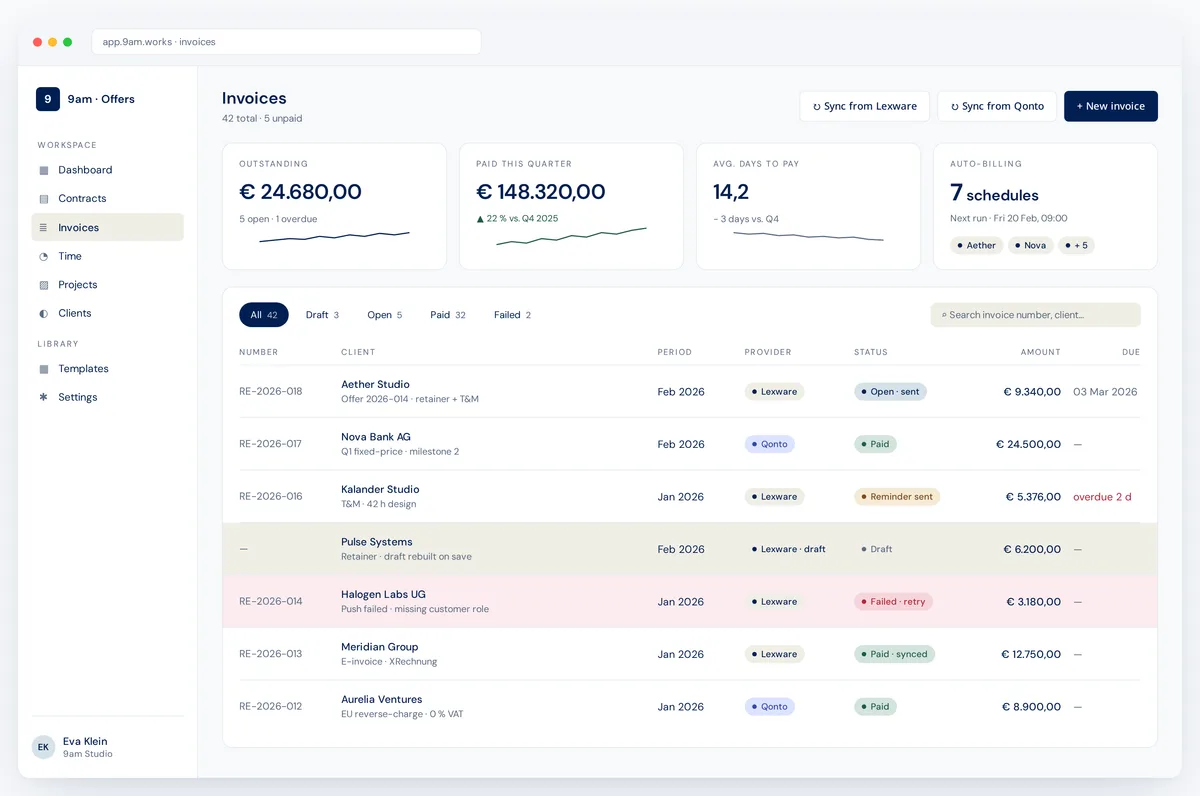The height and width of the screenshot is (796, 1200).
Task: Click the Aether schedule chip
Action: point(977,245)
